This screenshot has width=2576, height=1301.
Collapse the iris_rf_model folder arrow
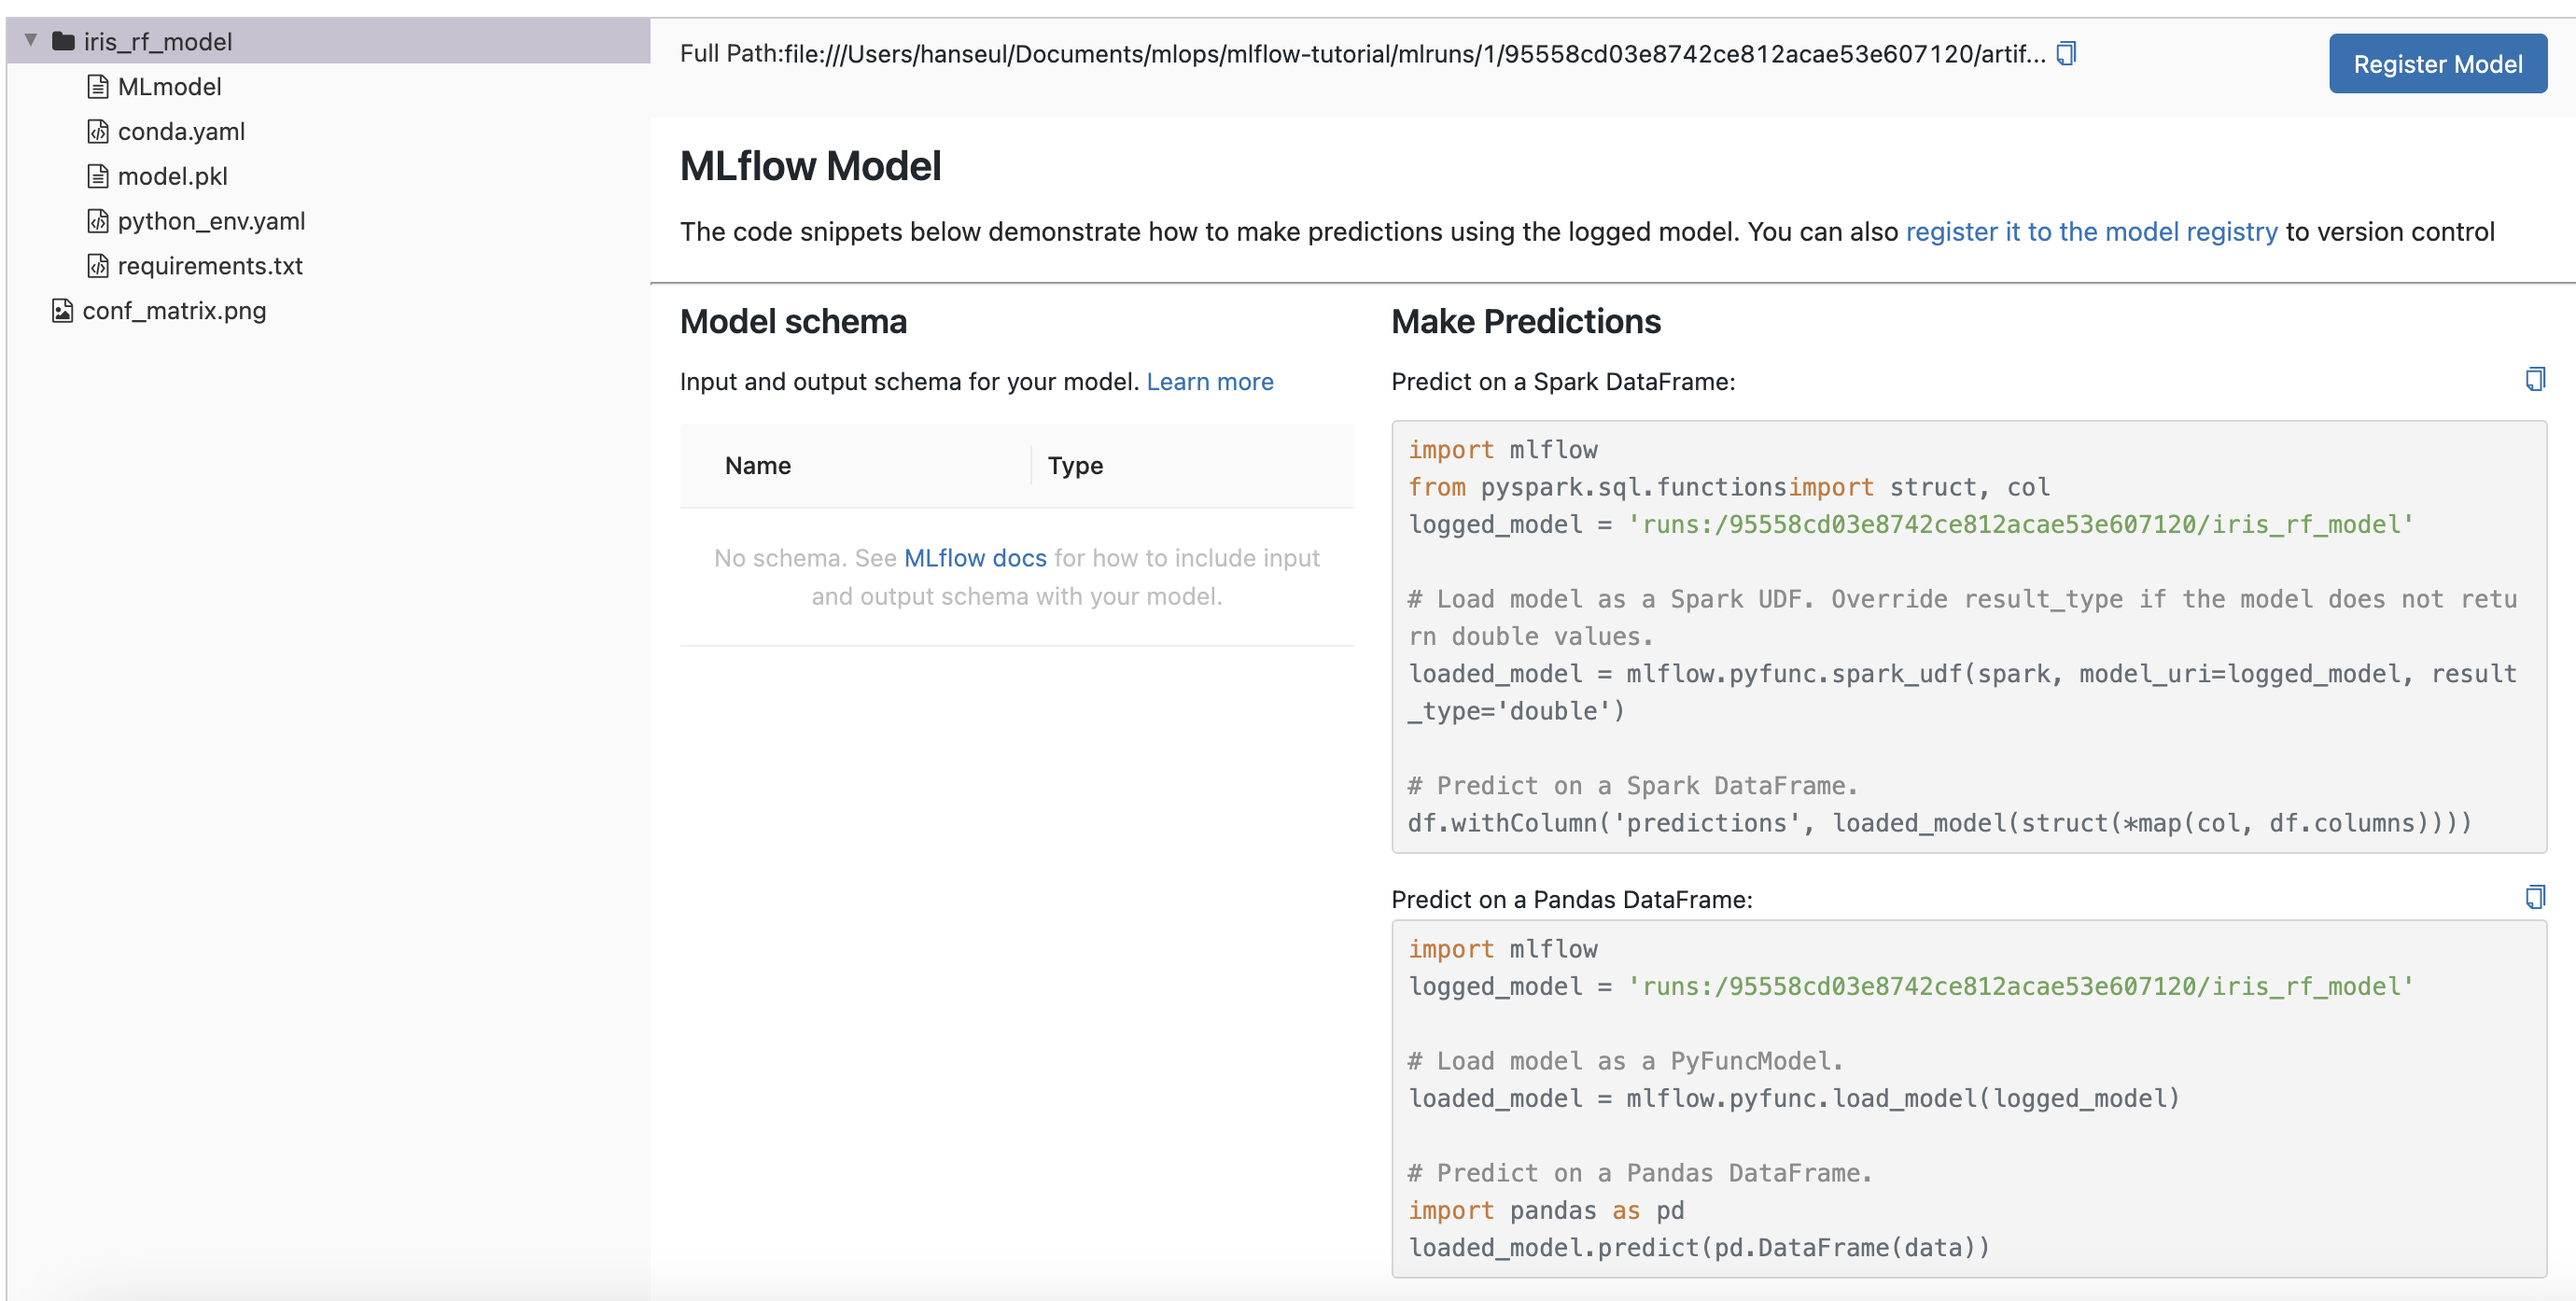[31, 40]
